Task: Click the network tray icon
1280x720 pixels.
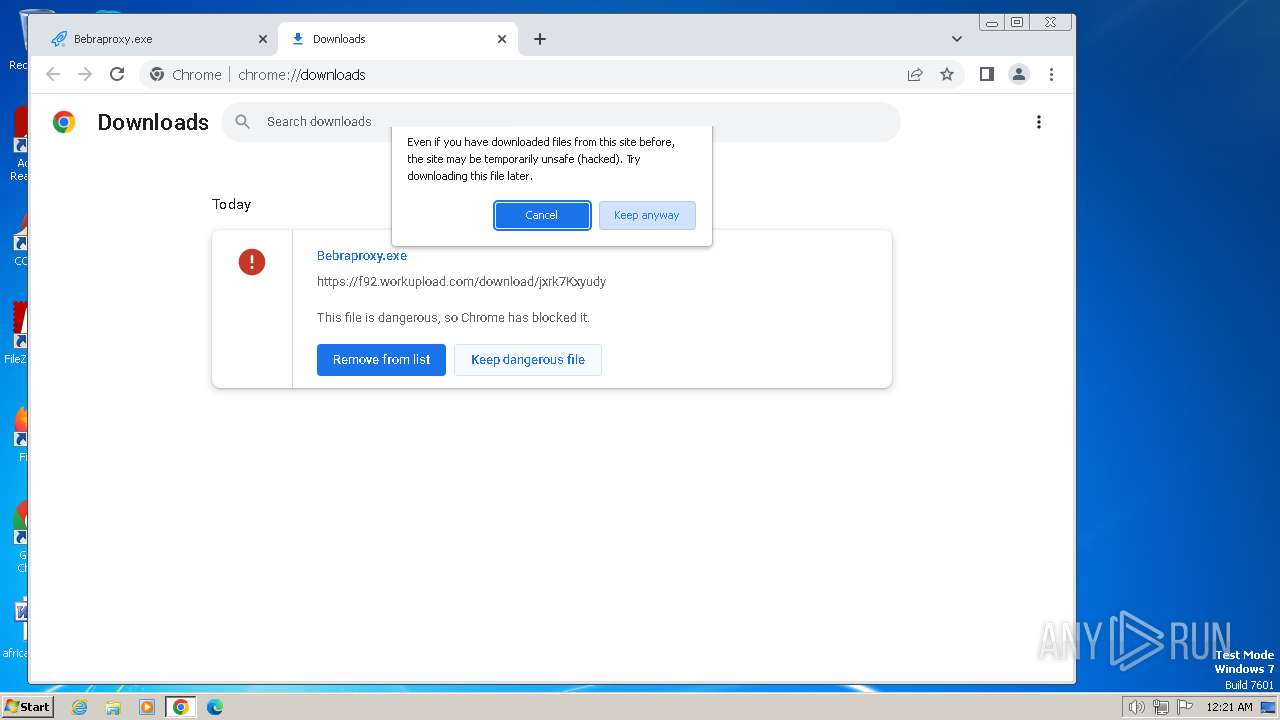Action: [1160, 707]
